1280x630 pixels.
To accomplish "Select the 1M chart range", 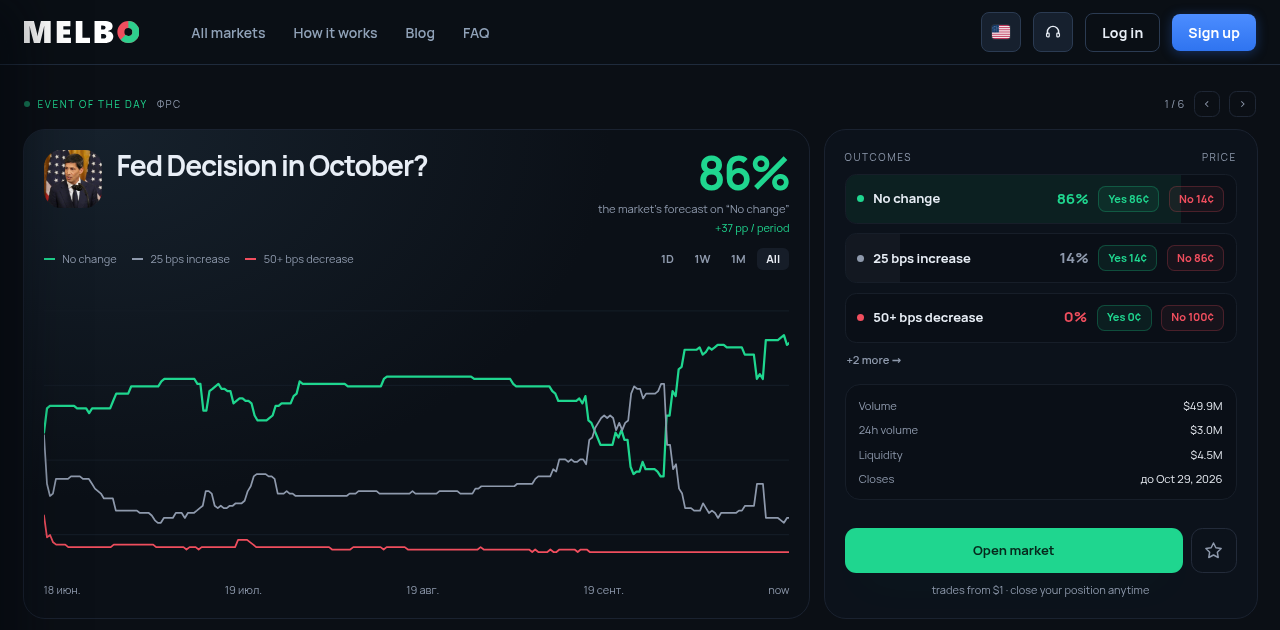I will coord(738,259).
